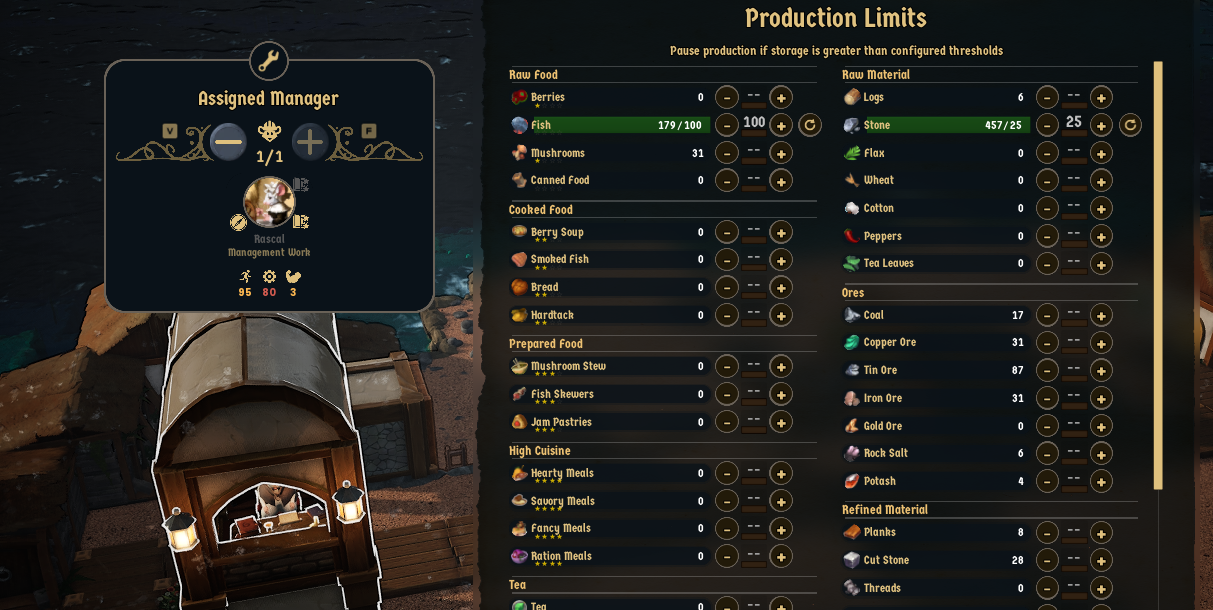Increase the Berries production limit
The height and width of the screenshot is (610, 1213).
tap(781, 98)
